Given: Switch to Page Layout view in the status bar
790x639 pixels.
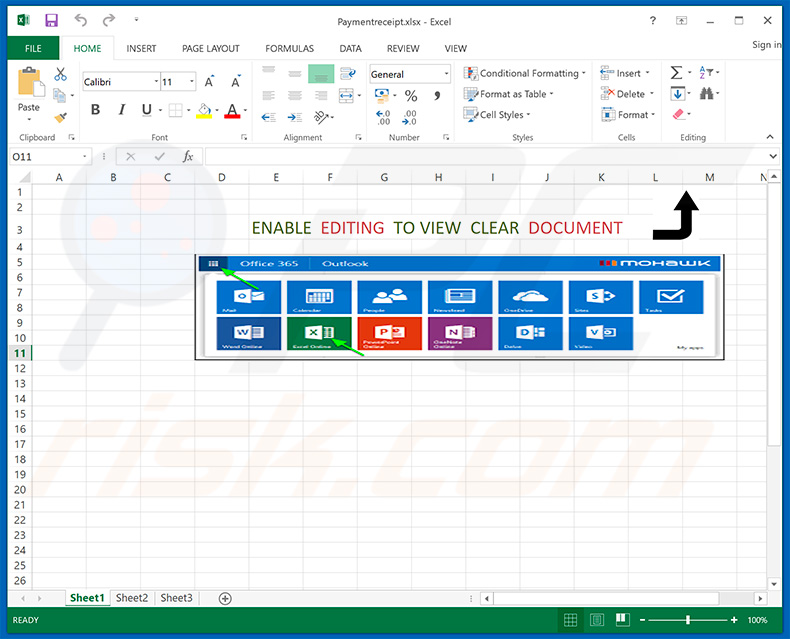Looking at the screenshot, I should 597,620.
